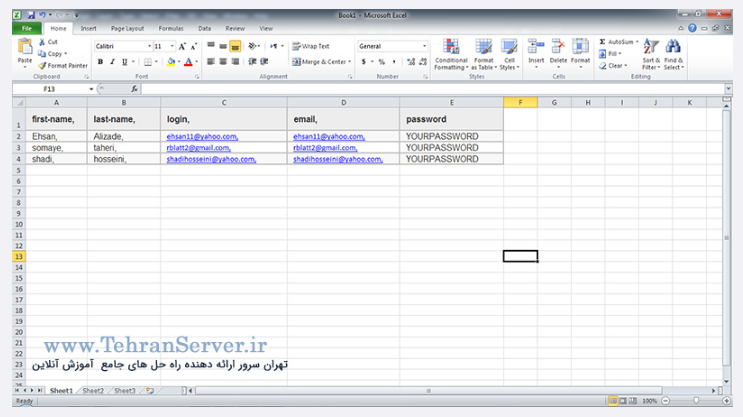Toggle Wrap Text for the cell
743x417 pixels.
[x=311, y=46]
